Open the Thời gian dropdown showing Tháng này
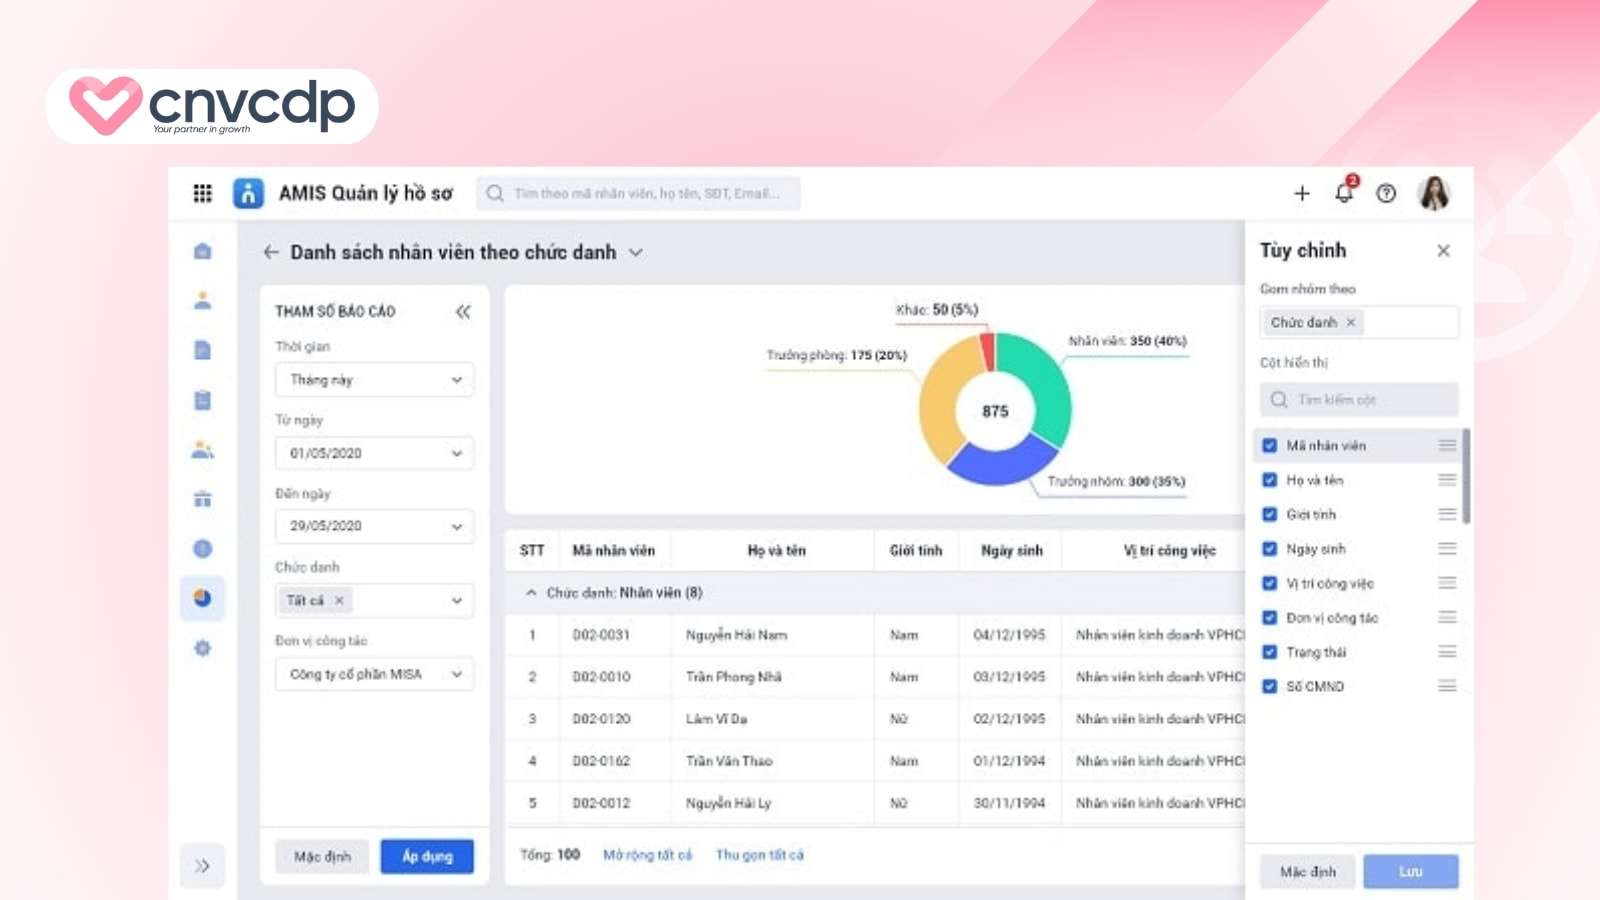Screen dimensions: 1600x900 [x=374, y=380]
